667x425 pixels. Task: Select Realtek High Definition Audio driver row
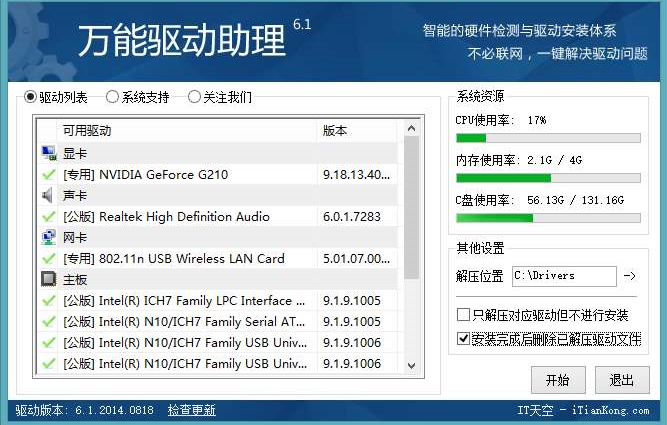pos(219,217)
